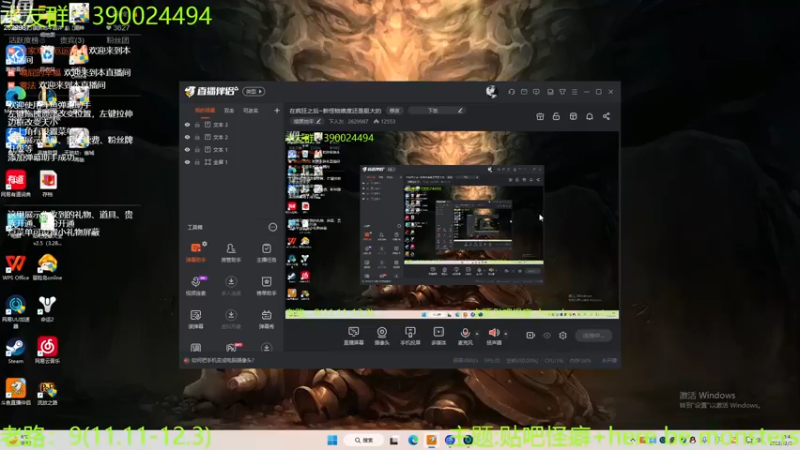This screenshot has height=450, width=800.
Task: Open the 弹幕助手 danmaku assistant tool
Action: pos(196,252)
